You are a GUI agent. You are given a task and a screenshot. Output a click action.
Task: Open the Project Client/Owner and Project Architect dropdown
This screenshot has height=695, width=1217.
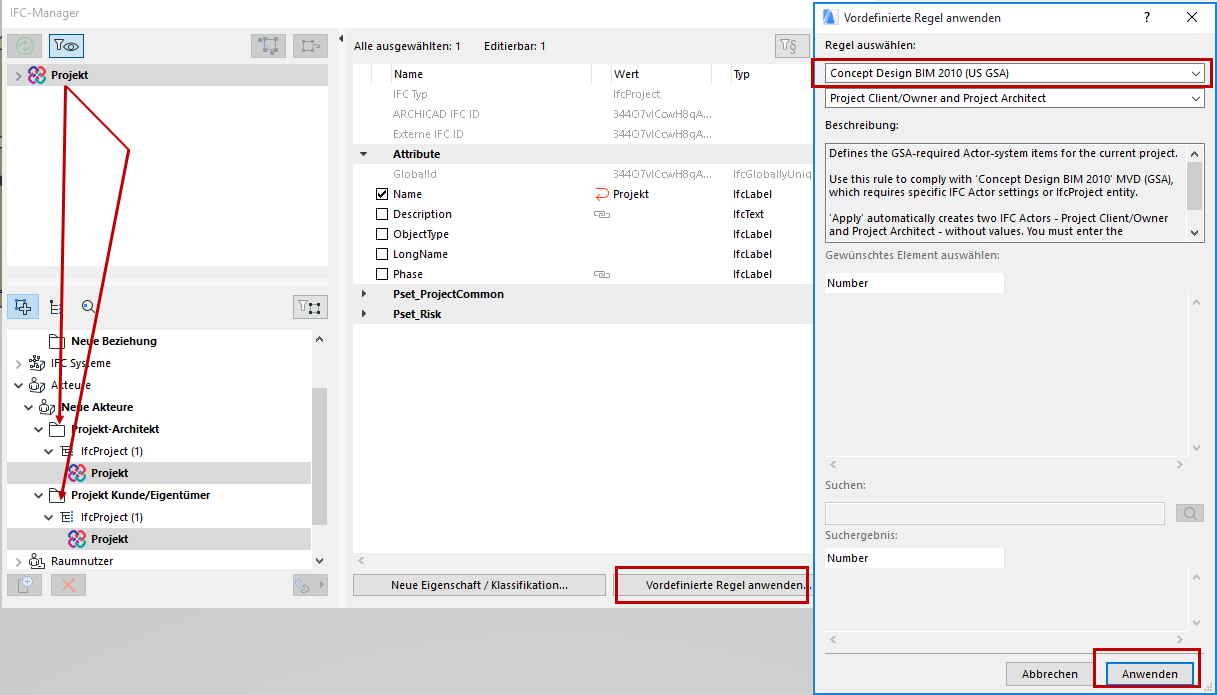[1015, 98]
